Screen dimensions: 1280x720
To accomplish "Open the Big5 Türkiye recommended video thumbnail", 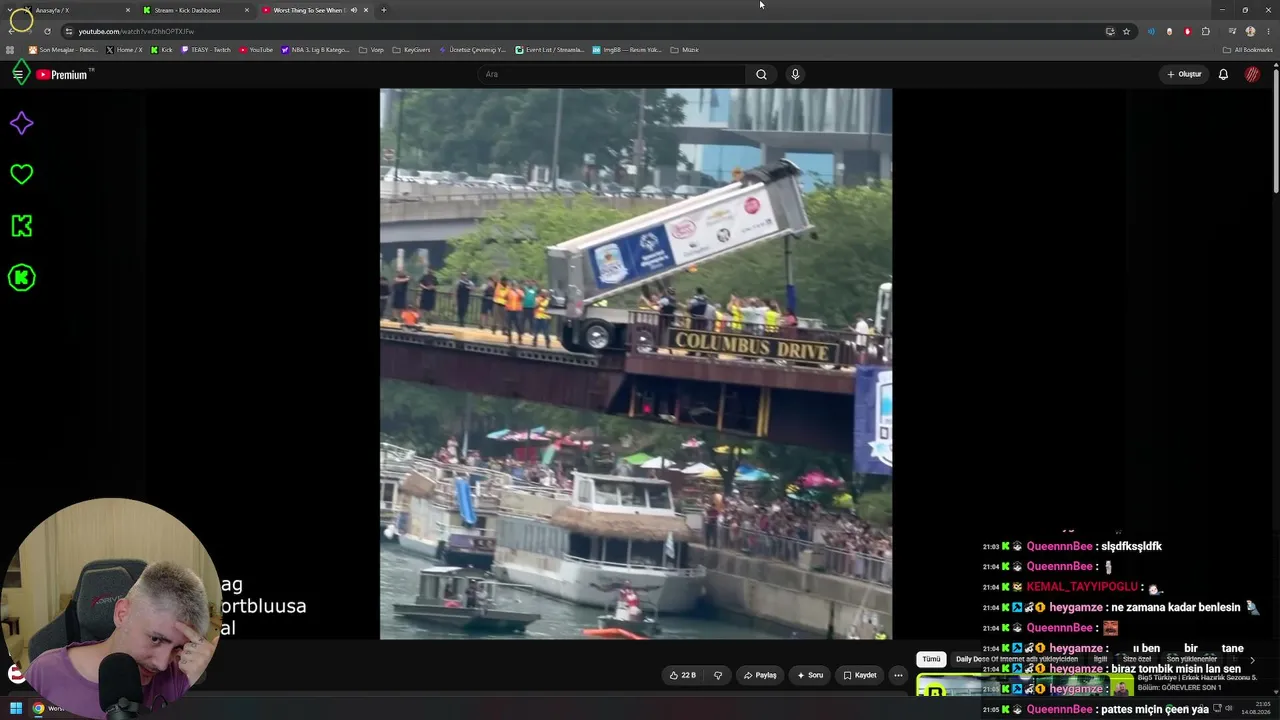I will [1026, 685].
